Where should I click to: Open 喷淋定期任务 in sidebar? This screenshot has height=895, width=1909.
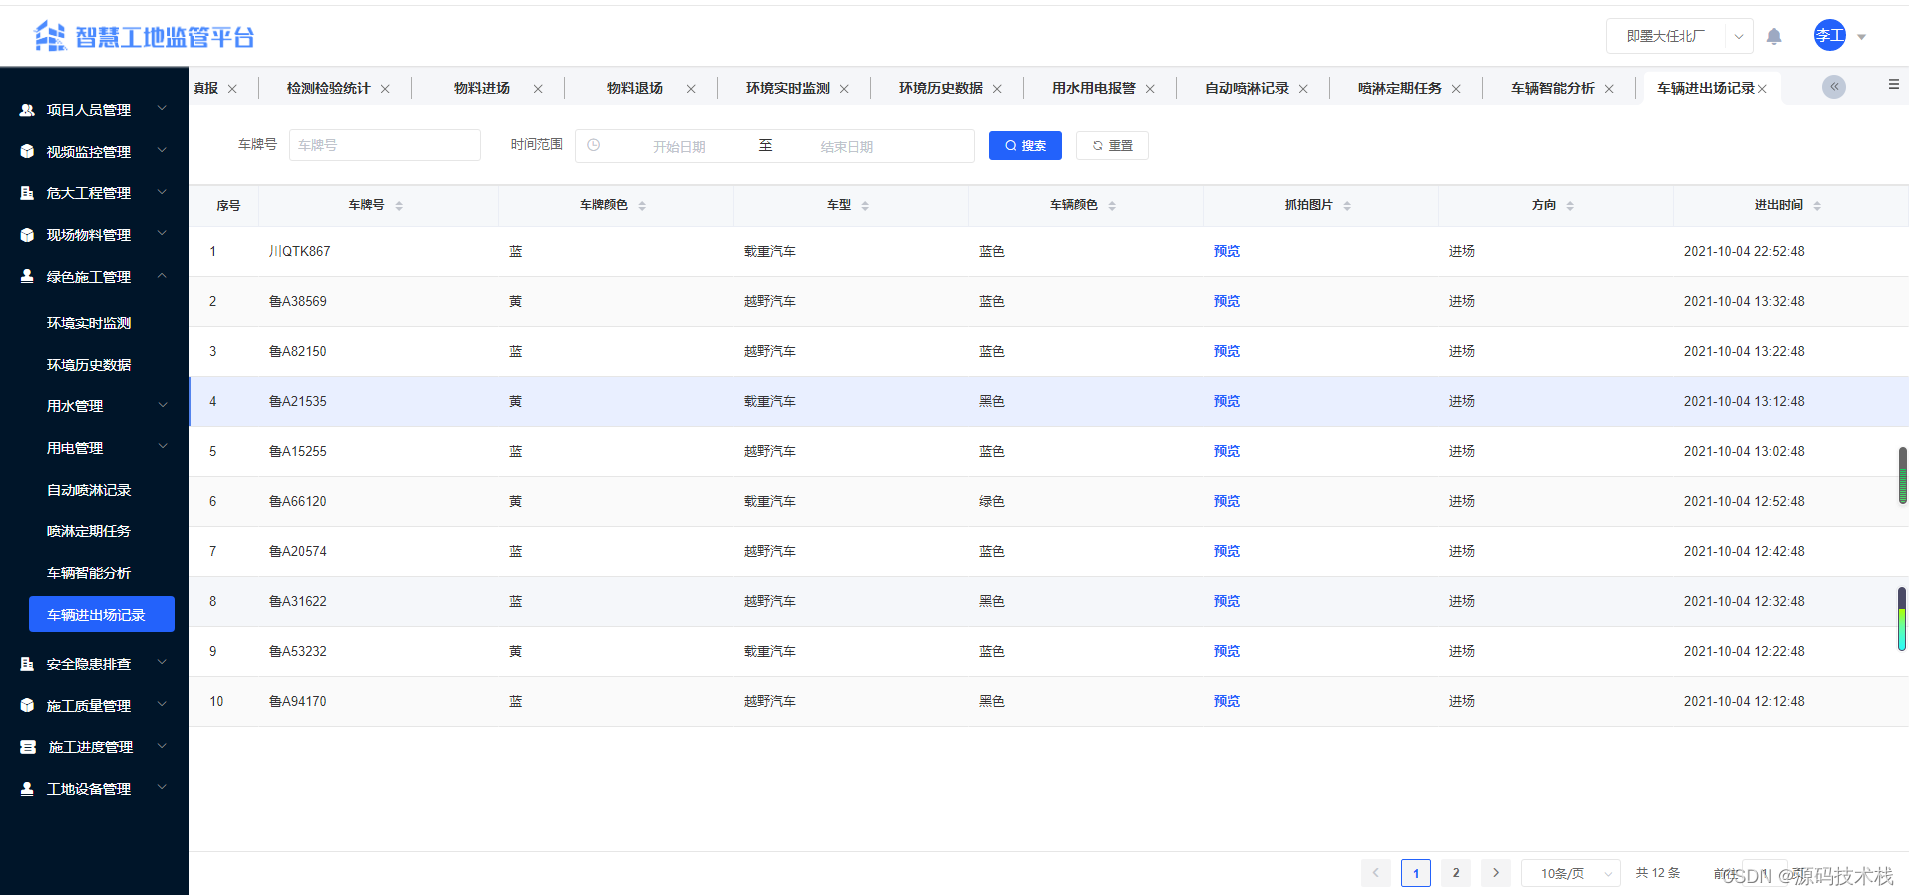pyautogui.click(x=89, y=531)
